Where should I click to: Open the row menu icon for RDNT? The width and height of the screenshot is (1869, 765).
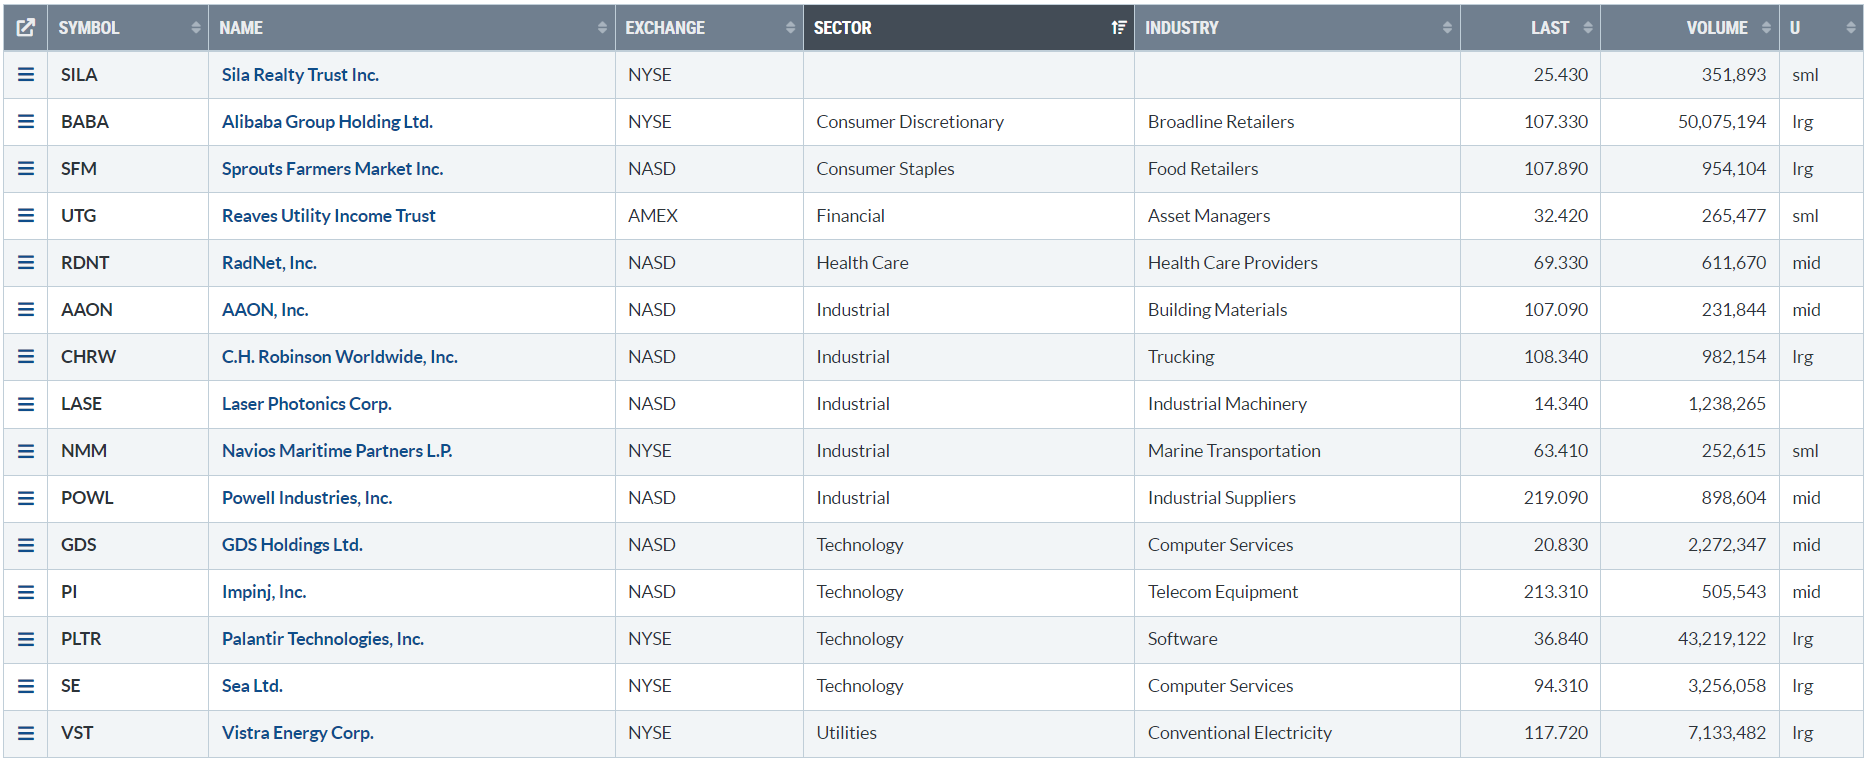[26, 263]
